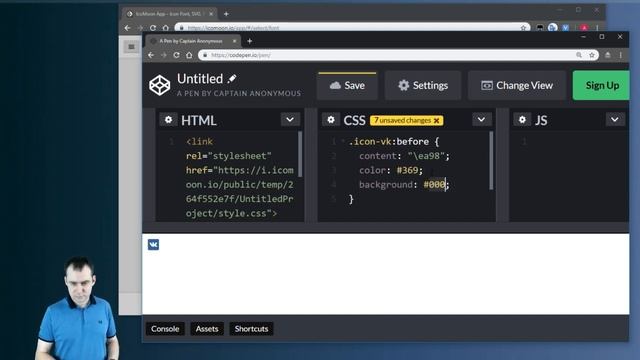Bookmark the IcoMoon page with star
Image resolution: width=640 pixels, height=360 pixels.
[523, 28]
